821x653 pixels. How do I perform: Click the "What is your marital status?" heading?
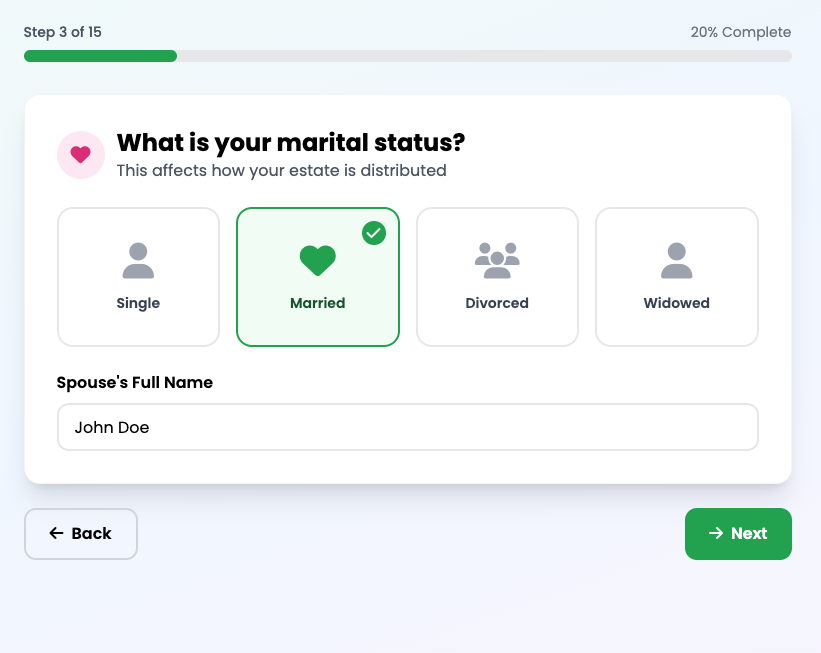coord(291,143)
